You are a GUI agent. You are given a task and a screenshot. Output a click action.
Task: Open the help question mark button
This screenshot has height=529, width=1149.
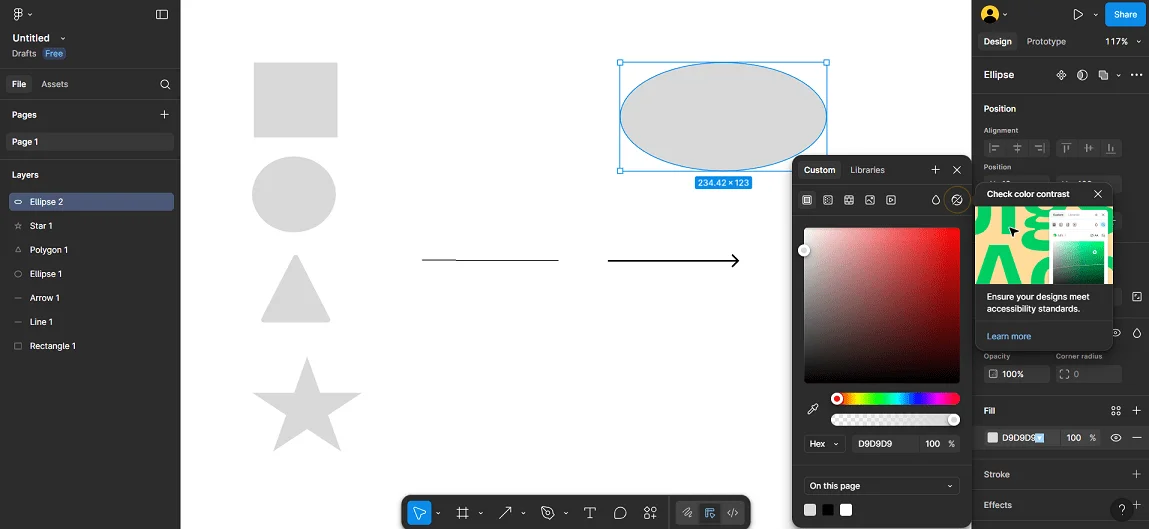(x=1120, y=510)
